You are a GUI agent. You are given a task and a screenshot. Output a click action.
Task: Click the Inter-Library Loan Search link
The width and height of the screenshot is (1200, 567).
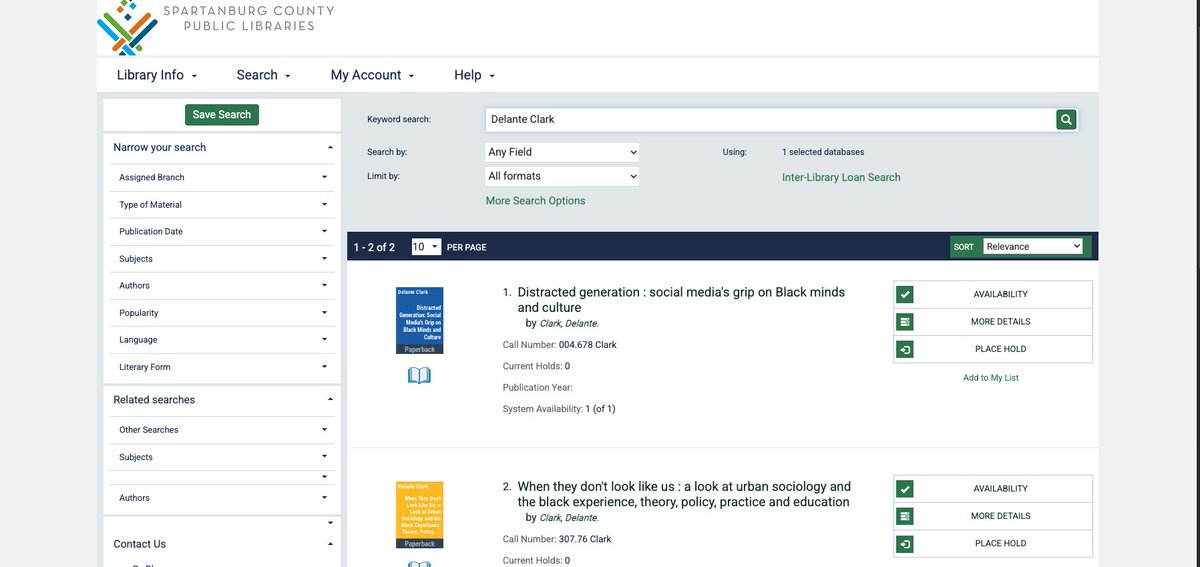[x=841, y=177]
